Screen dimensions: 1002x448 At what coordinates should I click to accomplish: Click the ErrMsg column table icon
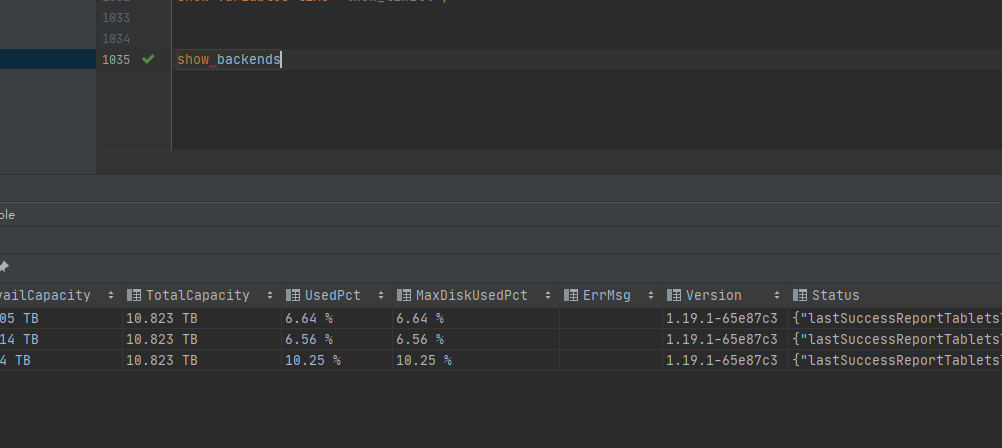click(x=571, y=296)
